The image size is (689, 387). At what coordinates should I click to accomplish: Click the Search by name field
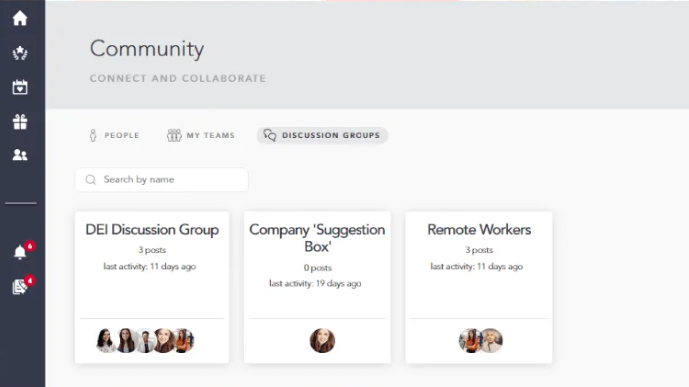[162, 180]
